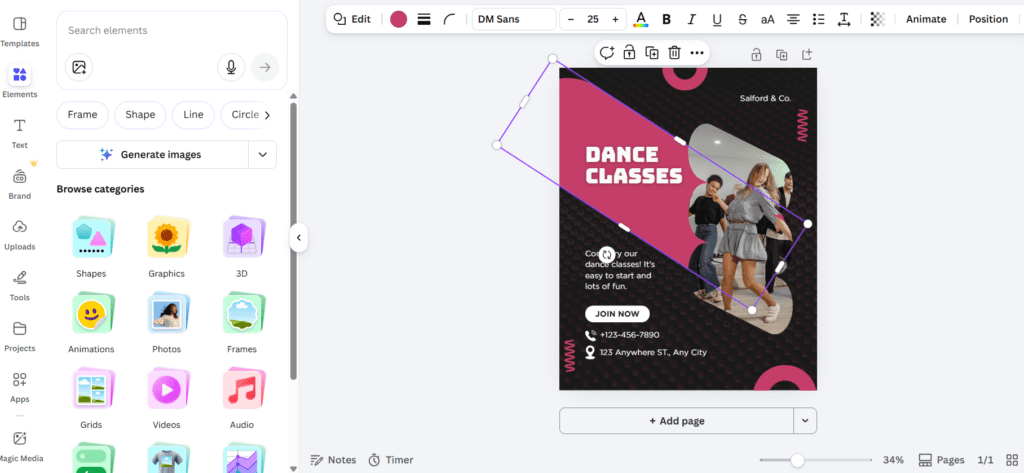The height and width of the screenshot is (473, 1024).
Task: Open the Elements tab in sidebar
Action: click(19, 80)
